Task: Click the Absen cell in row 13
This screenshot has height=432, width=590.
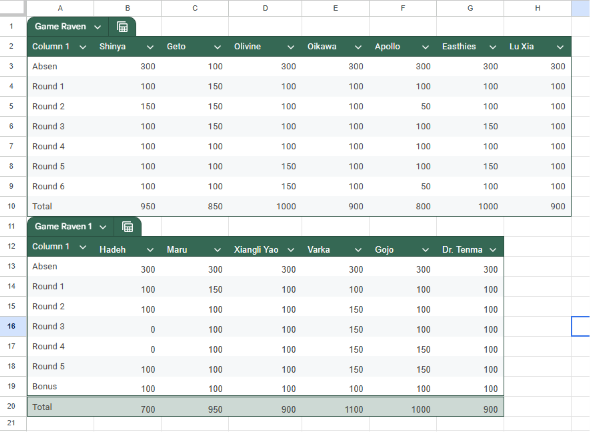Action: 60,266
